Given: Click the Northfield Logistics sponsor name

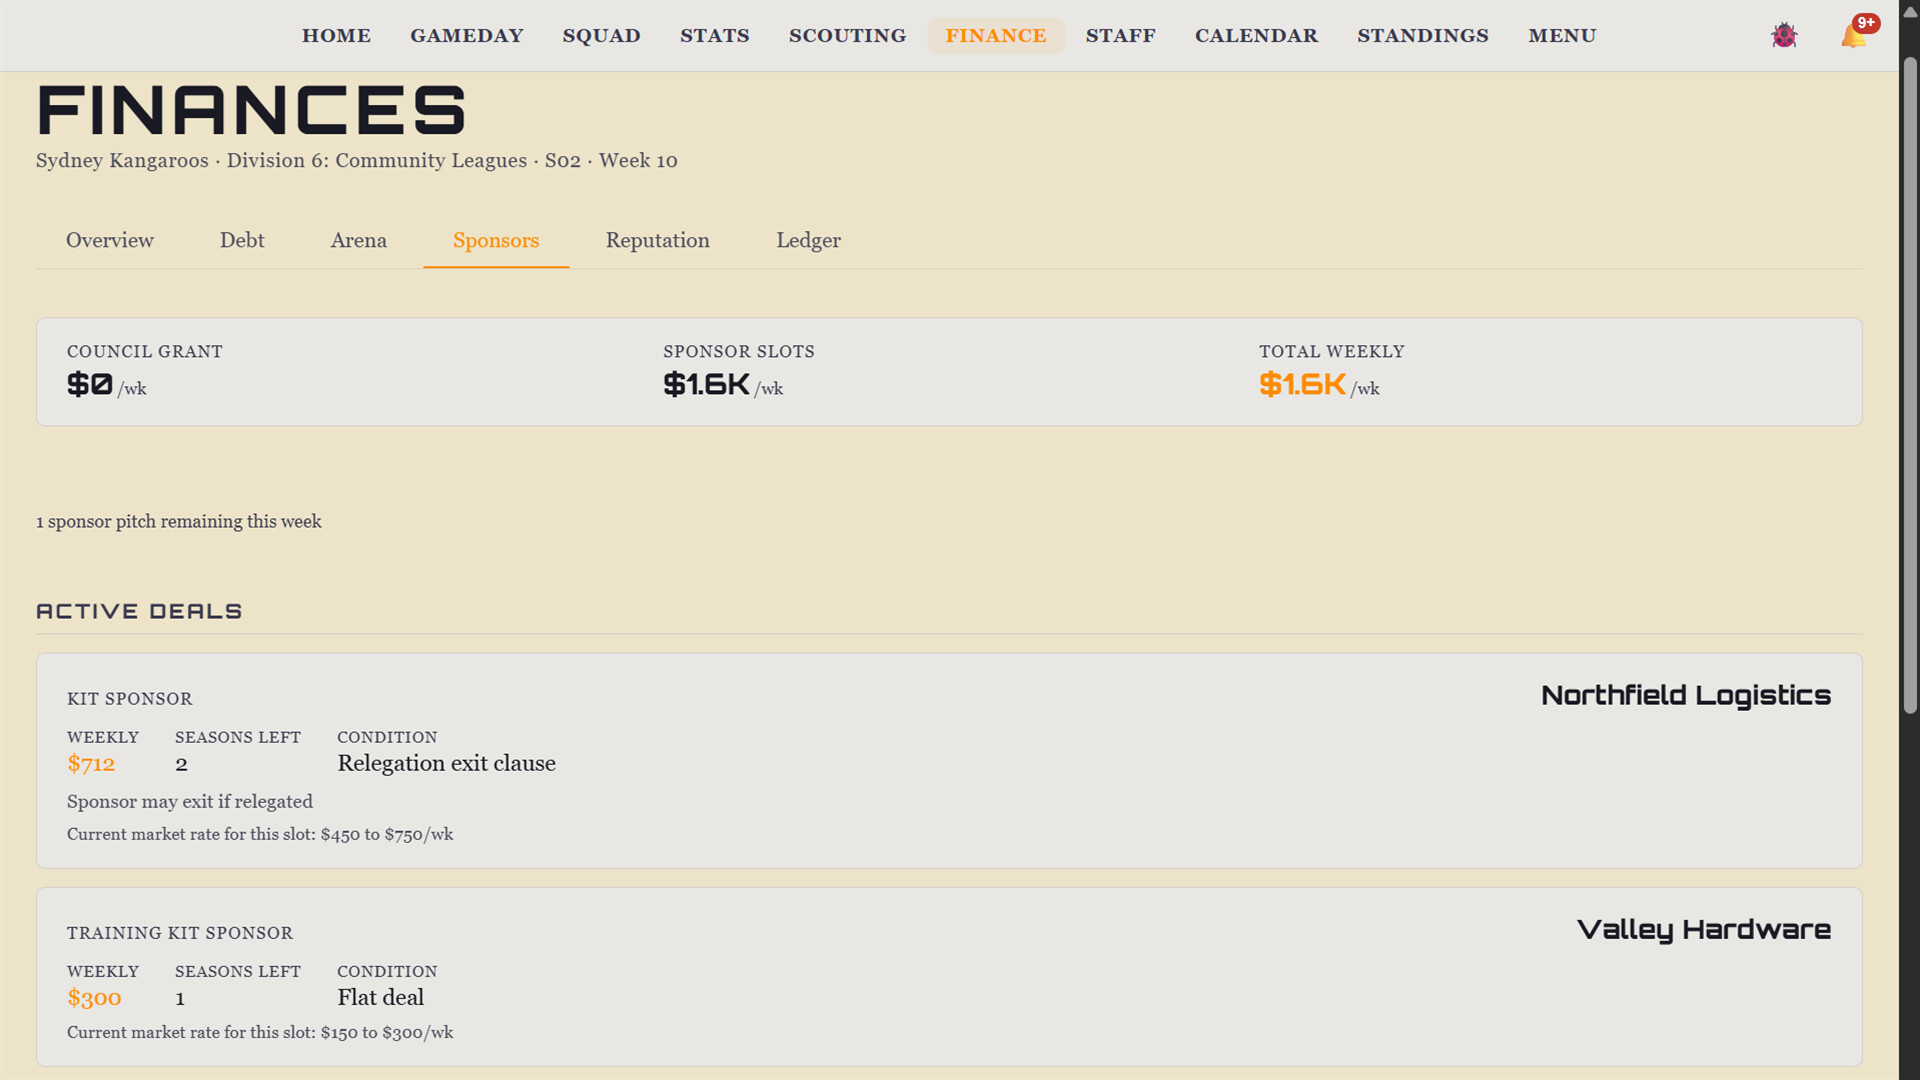Looking at the screenshot, I should pos(1685,696).
